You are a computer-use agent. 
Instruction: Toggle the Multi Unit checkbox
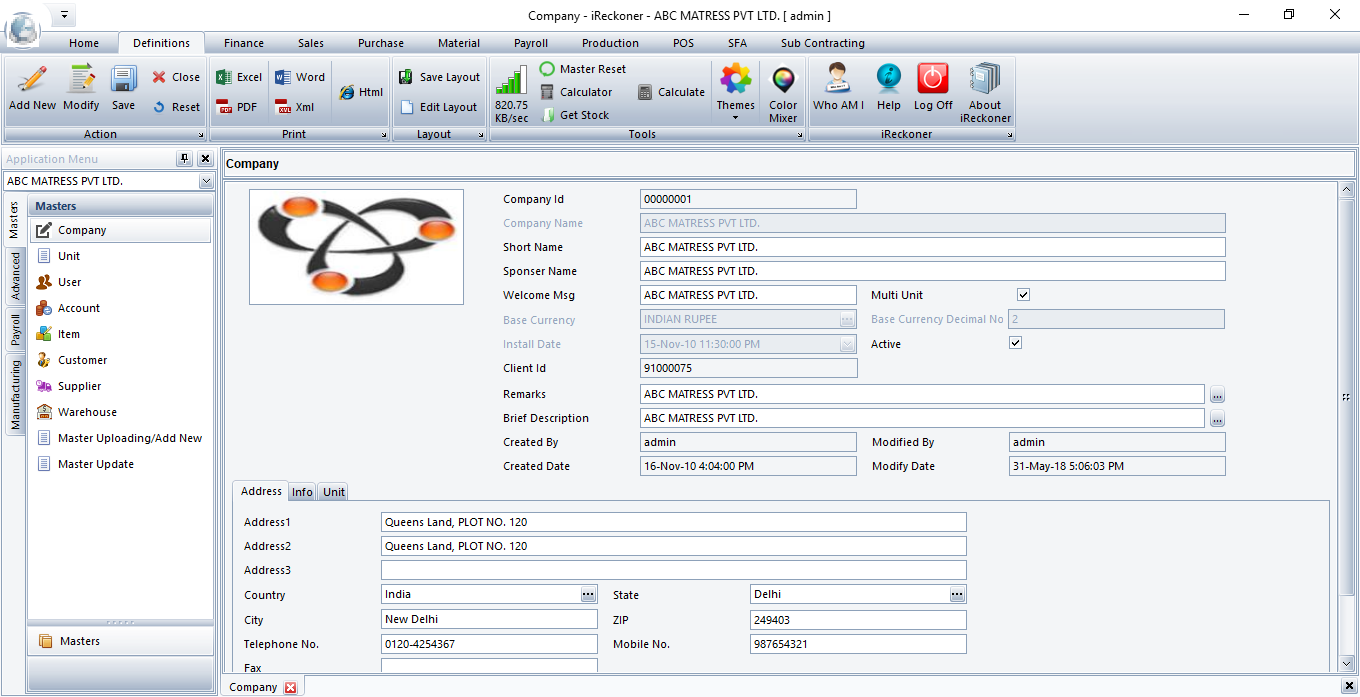[1023, 295]
